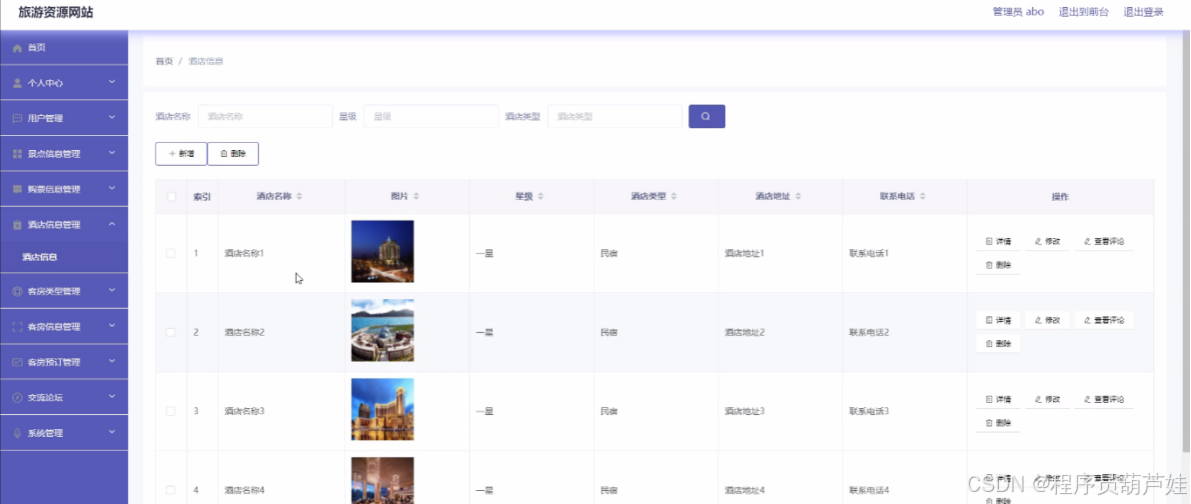Tick the select-all checkbox in table header
The height and width of the screenshot is (504, 1191).
171,197
